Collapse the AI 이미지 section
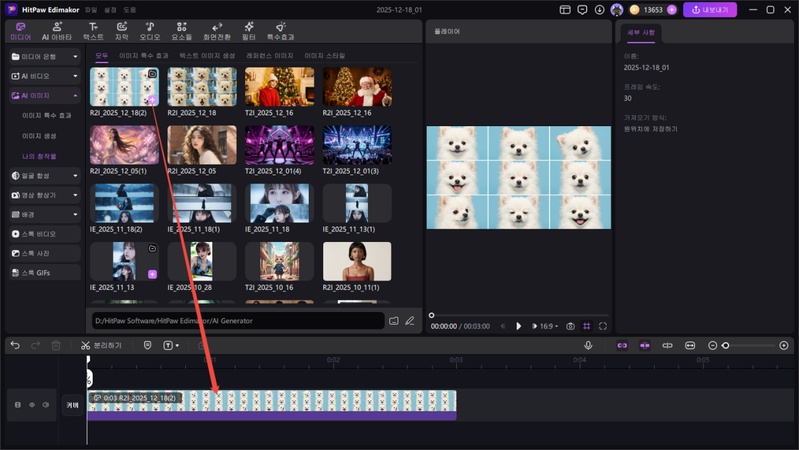This screenshot has height=450, width=799. [45, 95]
